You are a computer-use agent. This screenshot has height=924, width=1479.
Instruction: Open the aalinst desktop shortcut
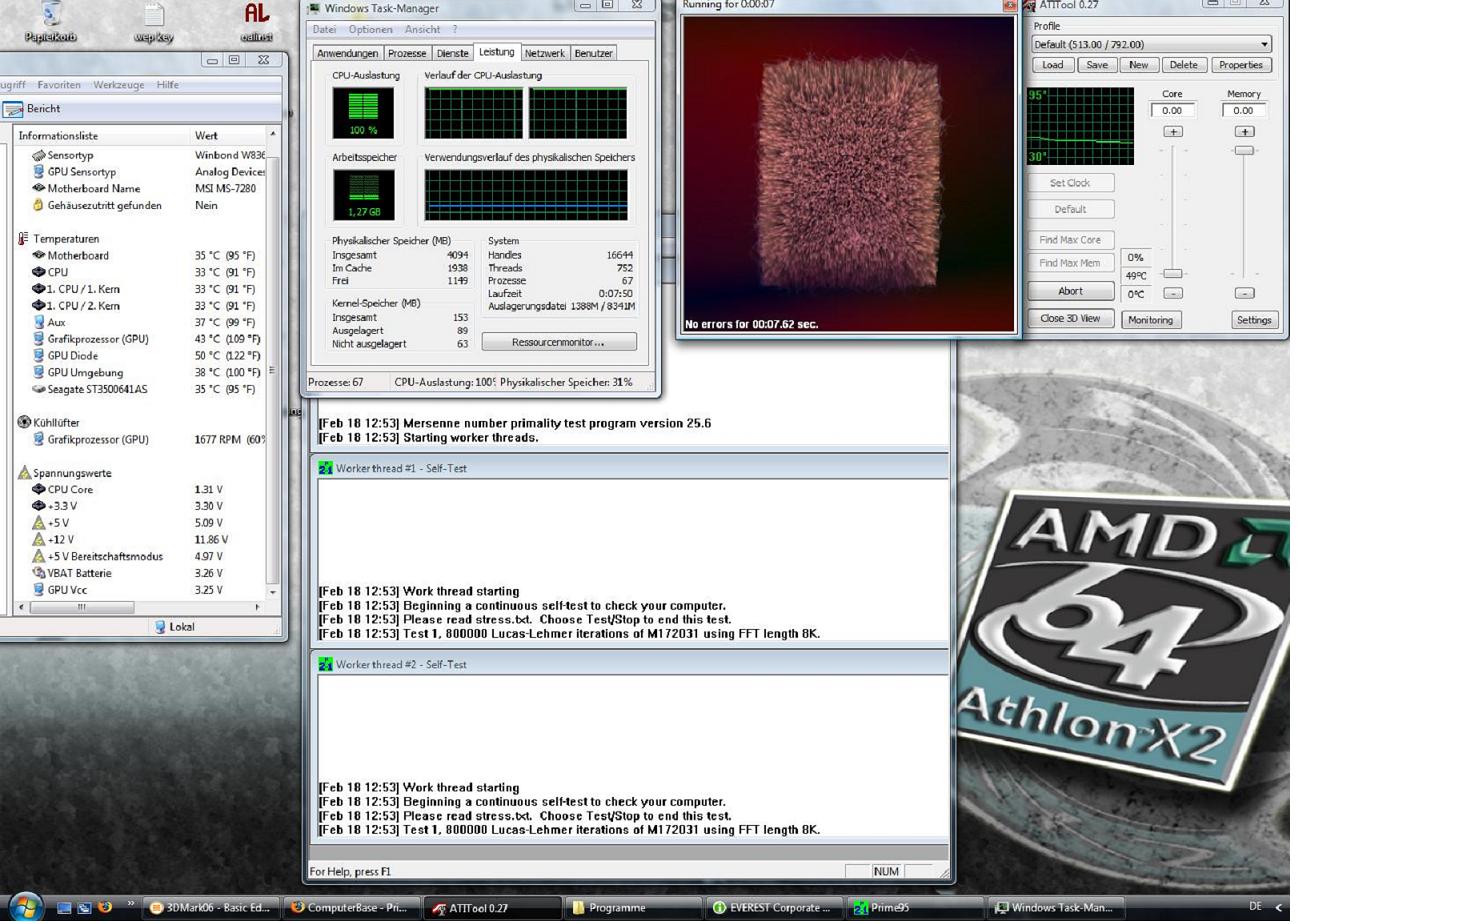tap(256, 20)
